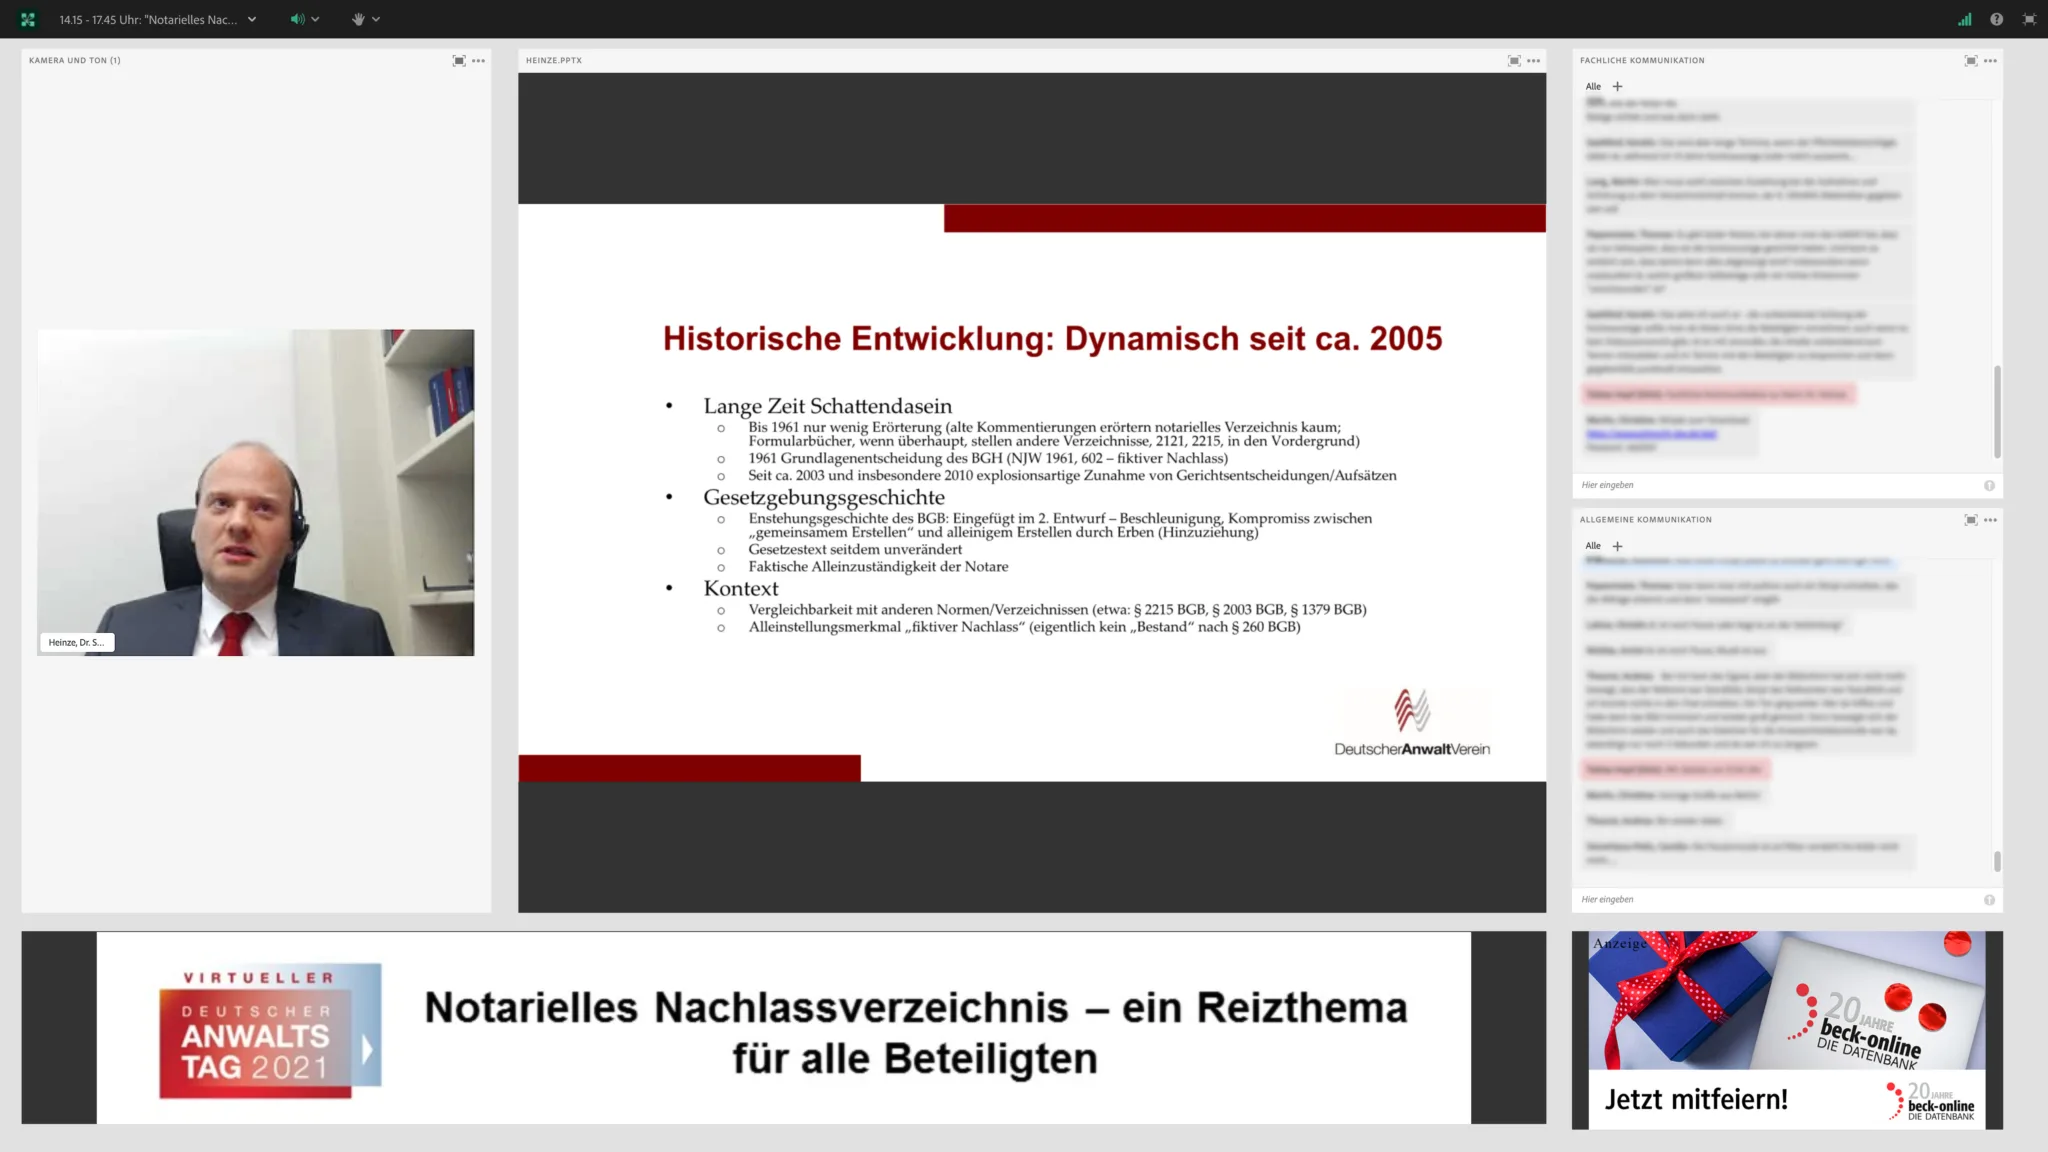Click the bullet Gesetzgebungsgeschichte
Viewport: 2048px width, 1152px height.
pyautogui.click(x=824, y=497)
